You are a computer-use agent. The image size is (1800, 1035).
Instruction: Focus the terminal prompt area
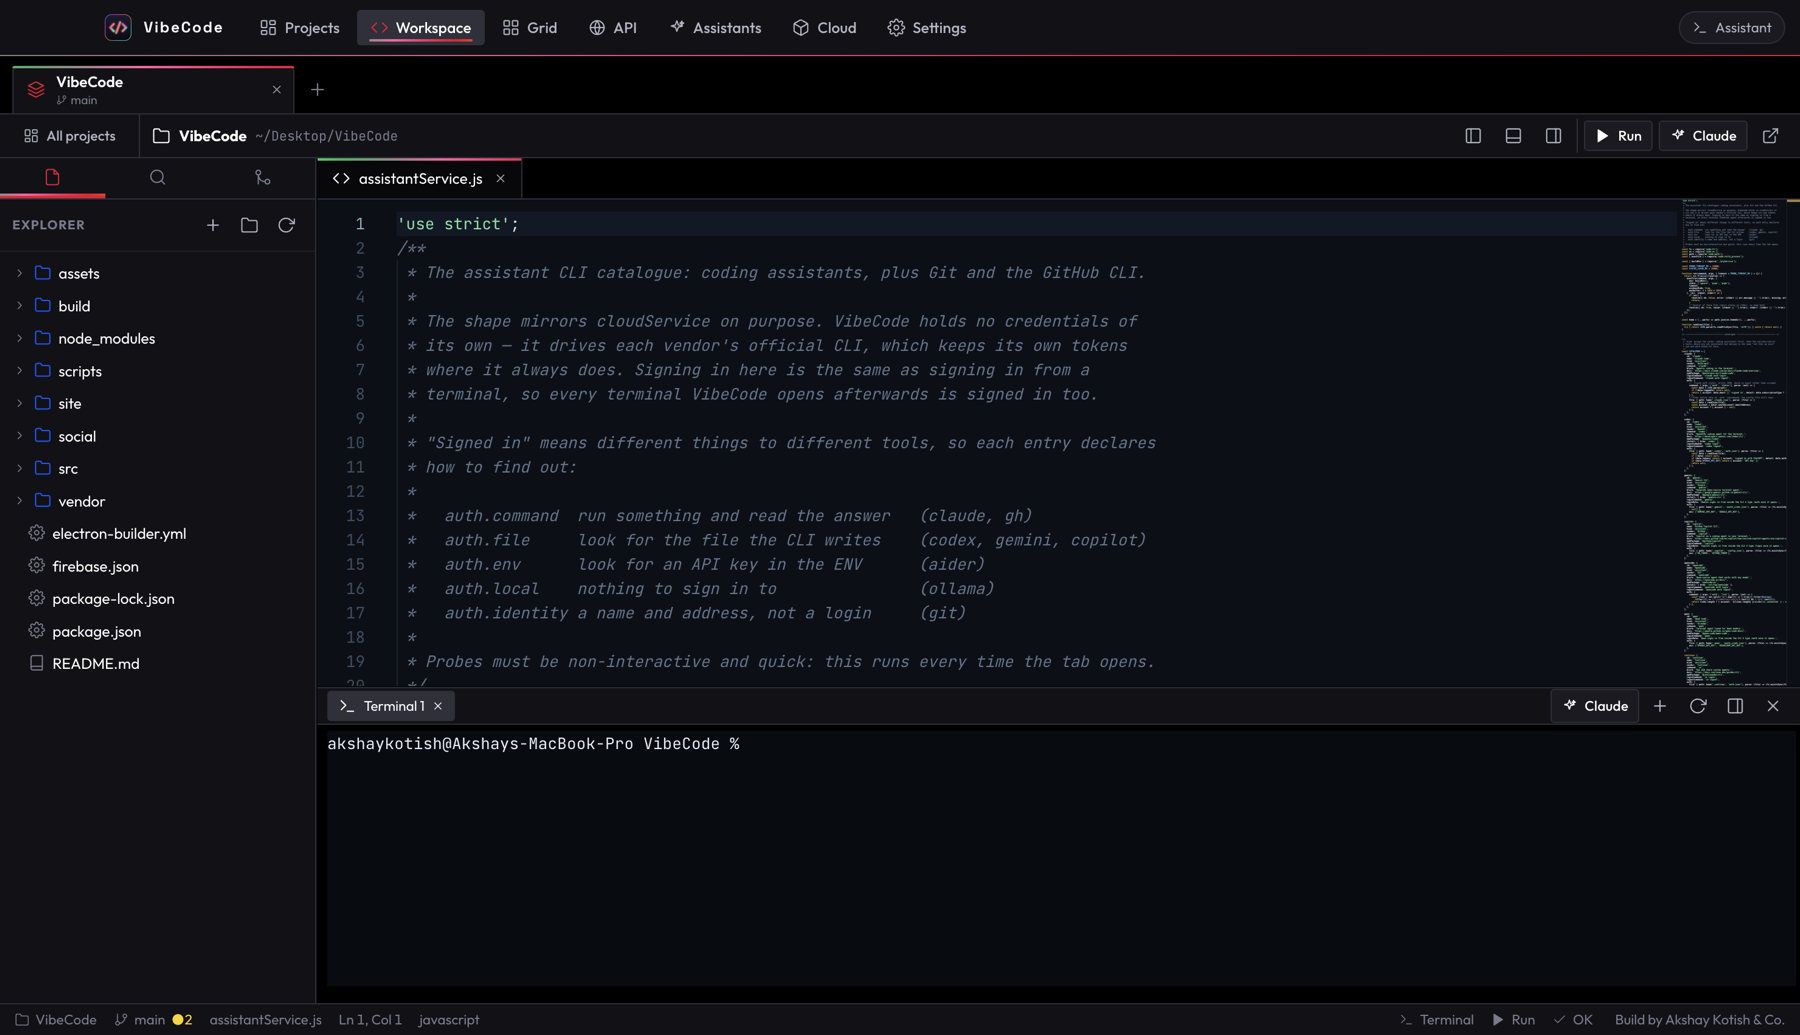[x=1060, y=858]
